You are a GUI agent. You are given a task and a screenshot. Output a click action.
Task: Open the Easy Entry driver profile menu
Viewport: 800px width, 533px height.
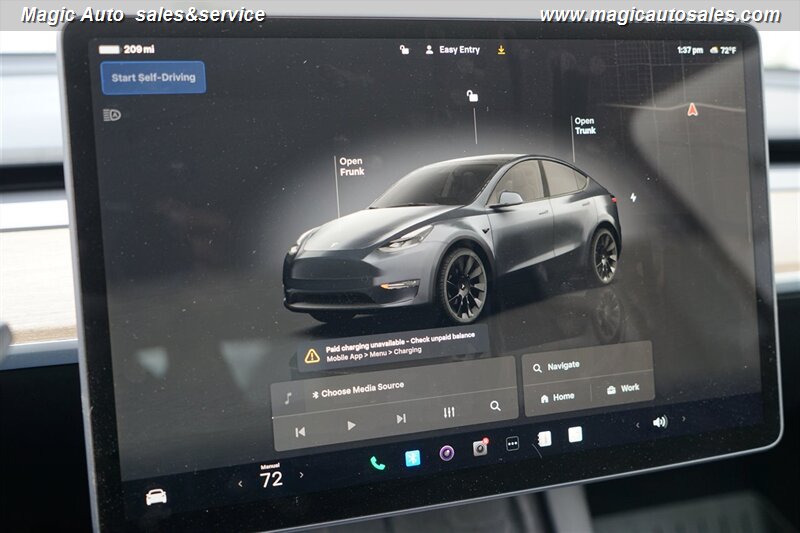coord(452,49)
